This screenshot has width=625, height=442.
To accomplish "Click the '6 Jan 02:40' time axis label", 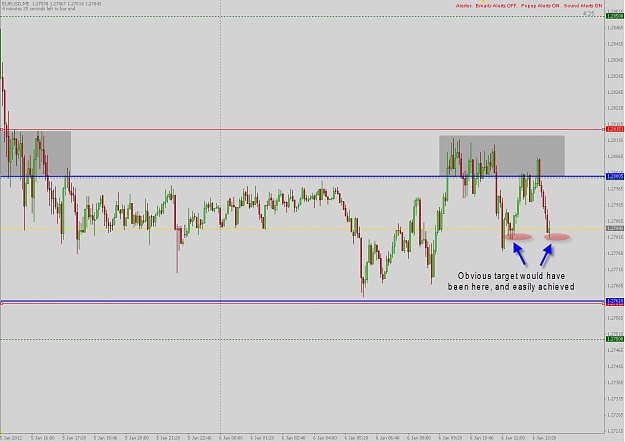I will (294, 438).
